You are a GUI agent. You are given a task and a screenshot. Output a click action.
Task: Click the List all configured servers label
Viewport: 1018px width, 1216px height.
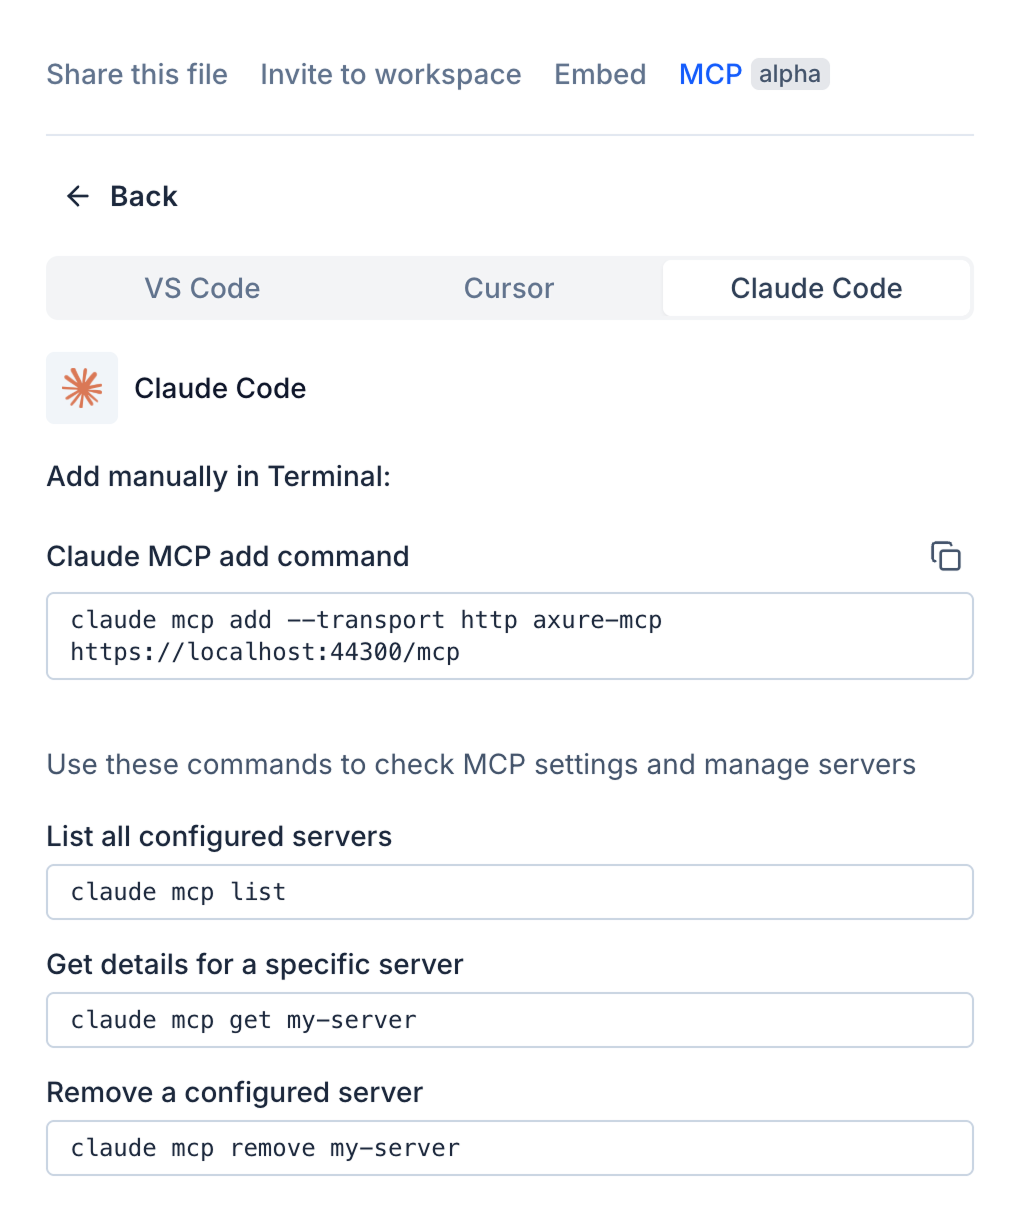pyautogui.click(x=219, y=836)
